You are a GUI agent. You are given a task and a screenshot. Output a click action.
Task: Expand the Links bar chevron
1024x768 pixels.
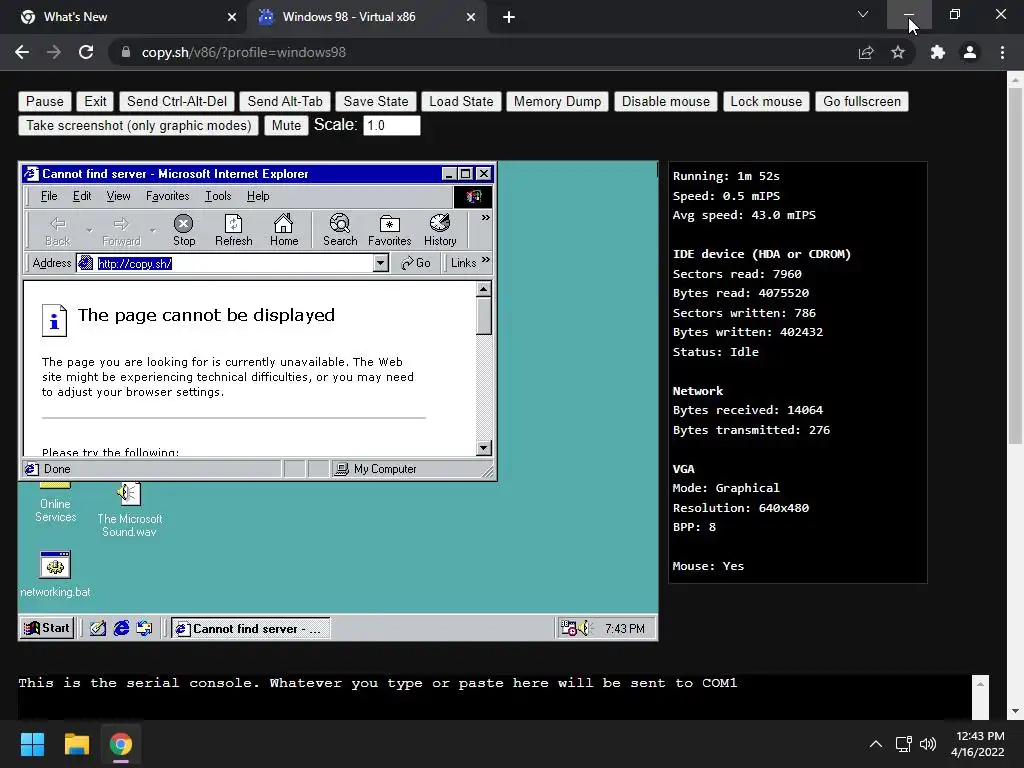tap(485, 260)
